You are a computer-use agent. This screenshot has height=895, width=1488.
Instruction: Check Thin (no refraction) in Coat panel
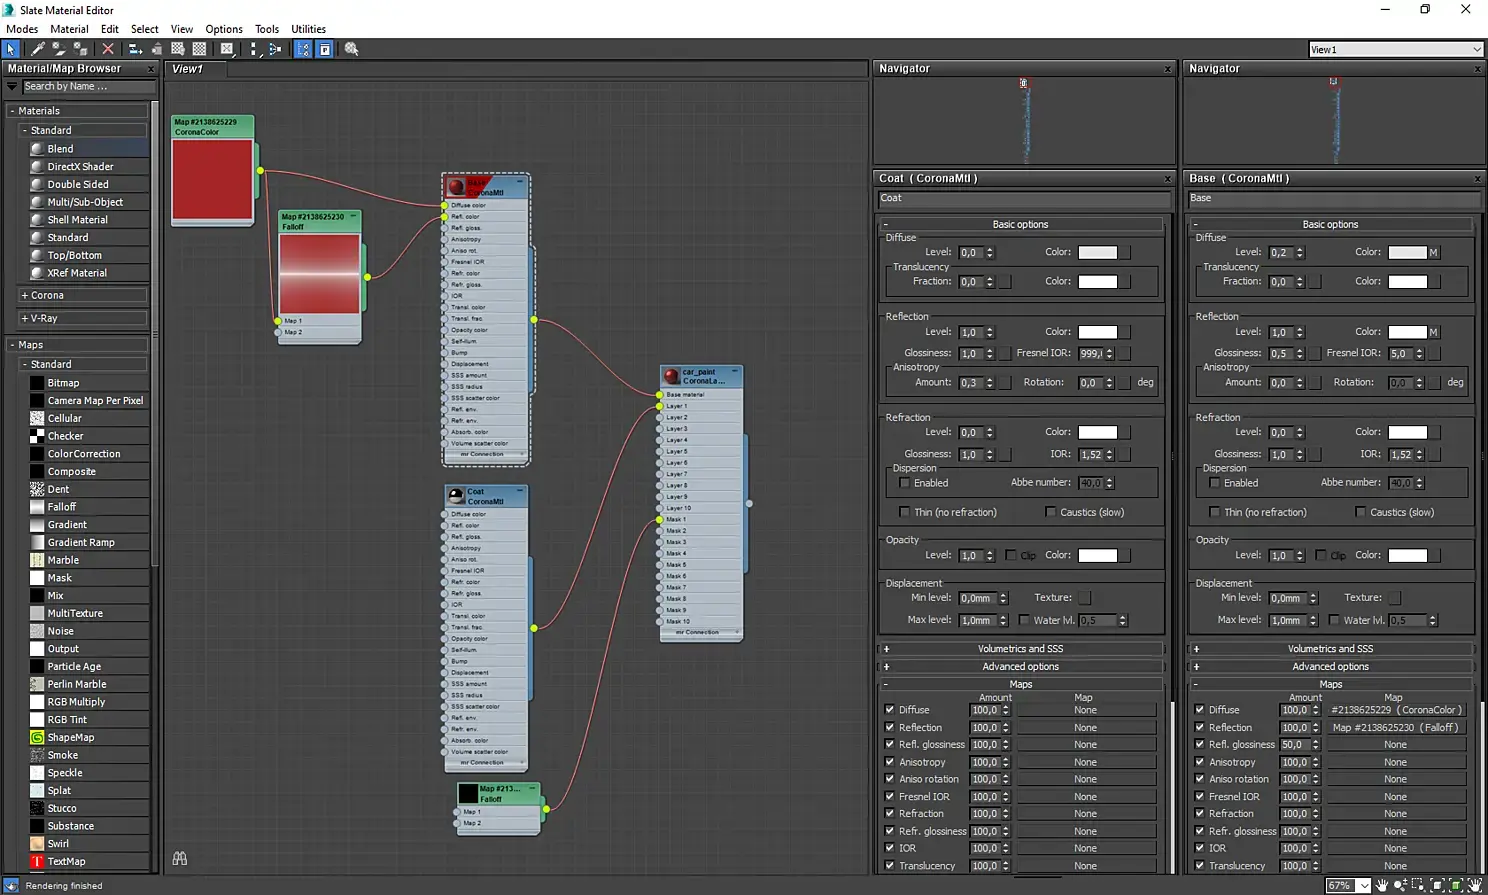click(905, 512)
